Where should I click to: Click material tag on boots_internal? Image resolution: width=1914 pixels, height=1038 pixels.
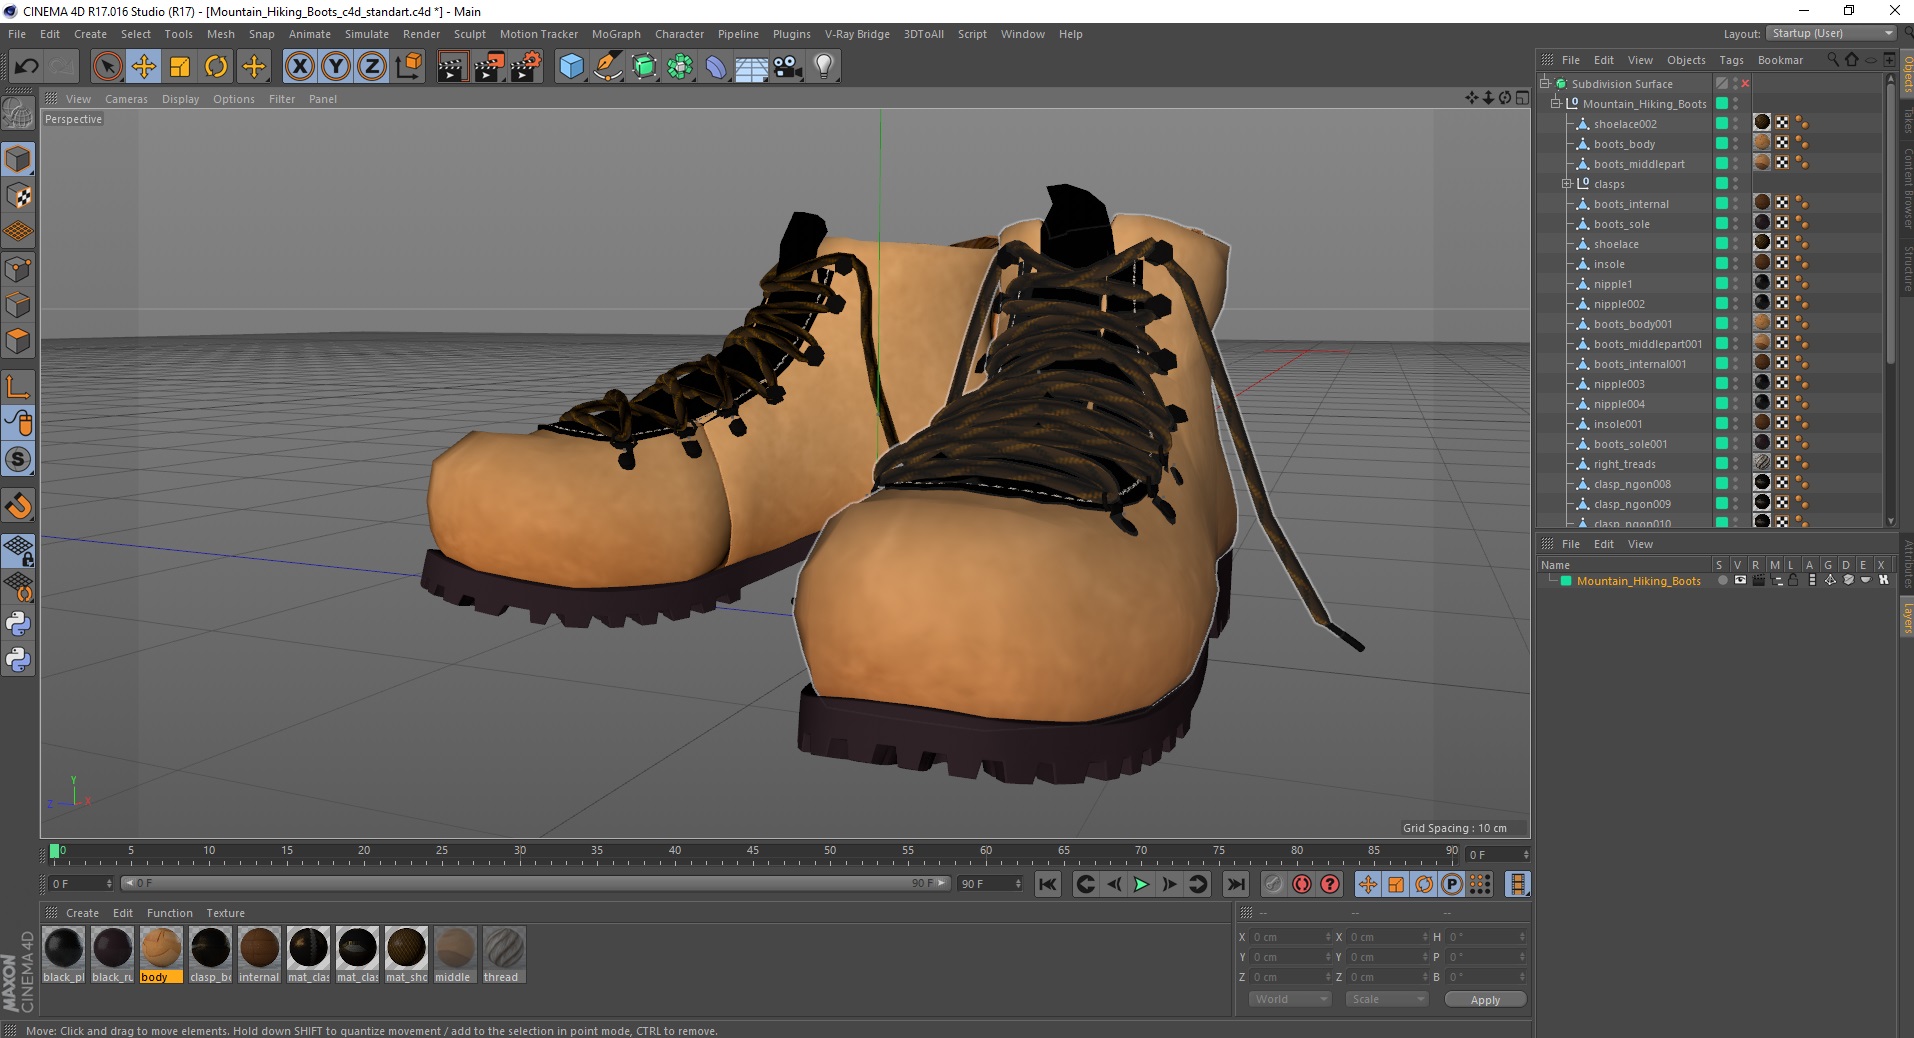1762,203
